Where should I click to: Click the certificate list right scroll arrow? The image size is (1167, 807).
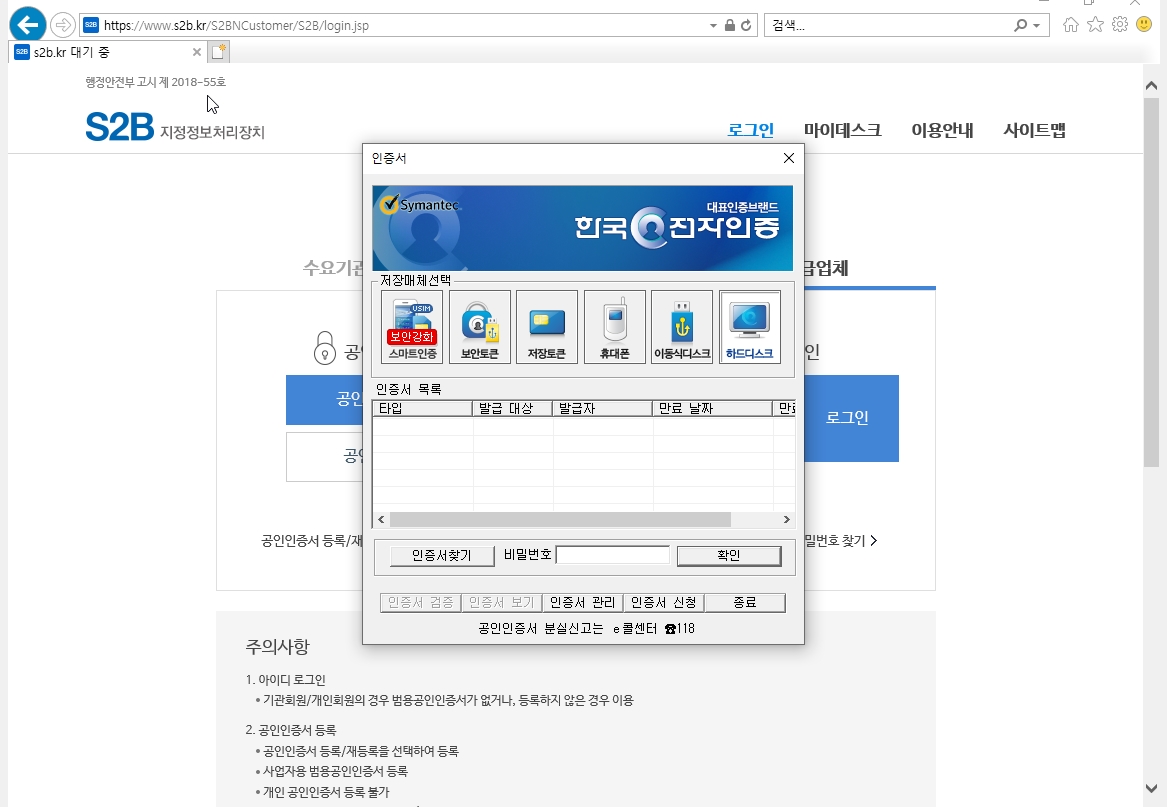[787, 520]
